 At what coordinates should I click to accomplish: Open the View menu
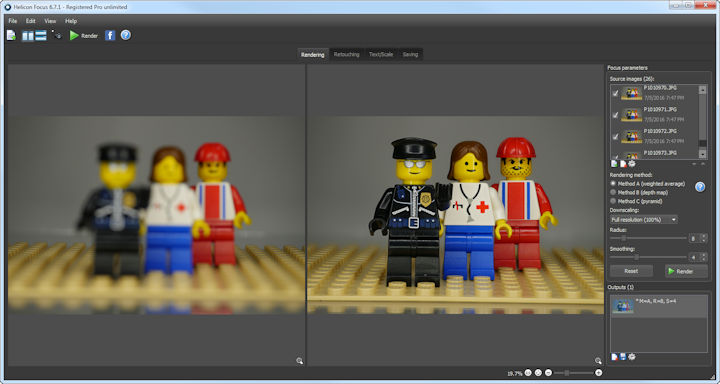tap(50, 21)
